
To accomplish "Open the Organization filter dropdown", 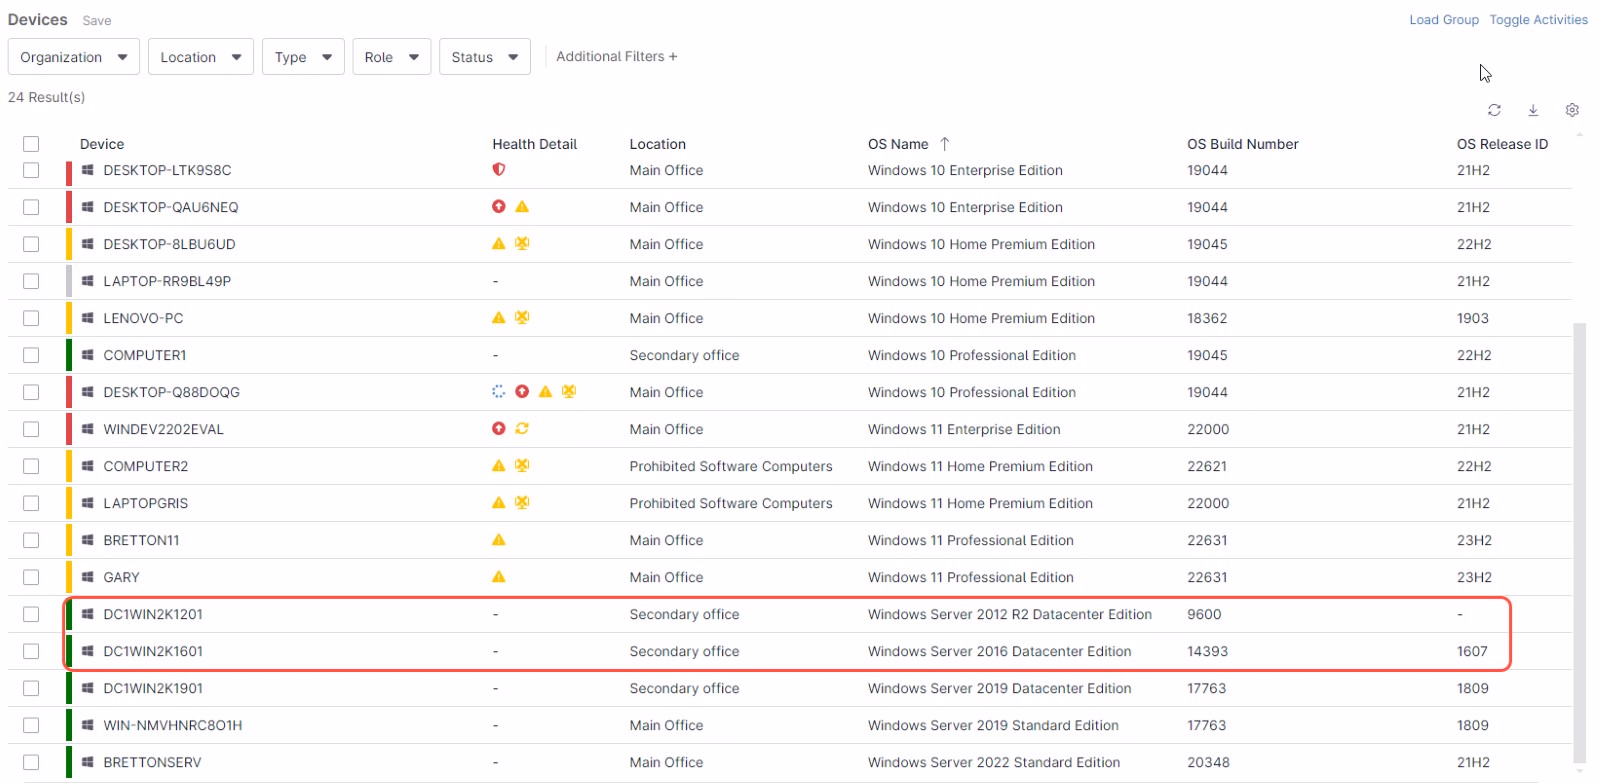I will click(x=74, y=57).
